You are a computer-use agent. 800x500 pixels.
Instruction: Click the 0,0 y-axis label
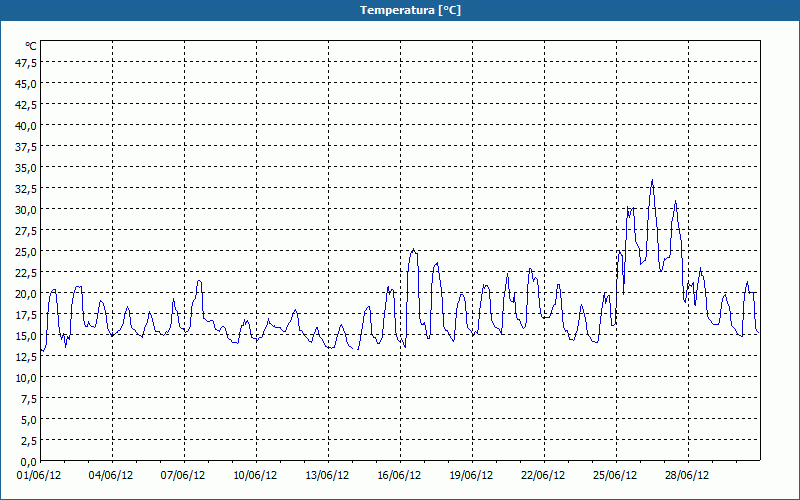(28, 462)
